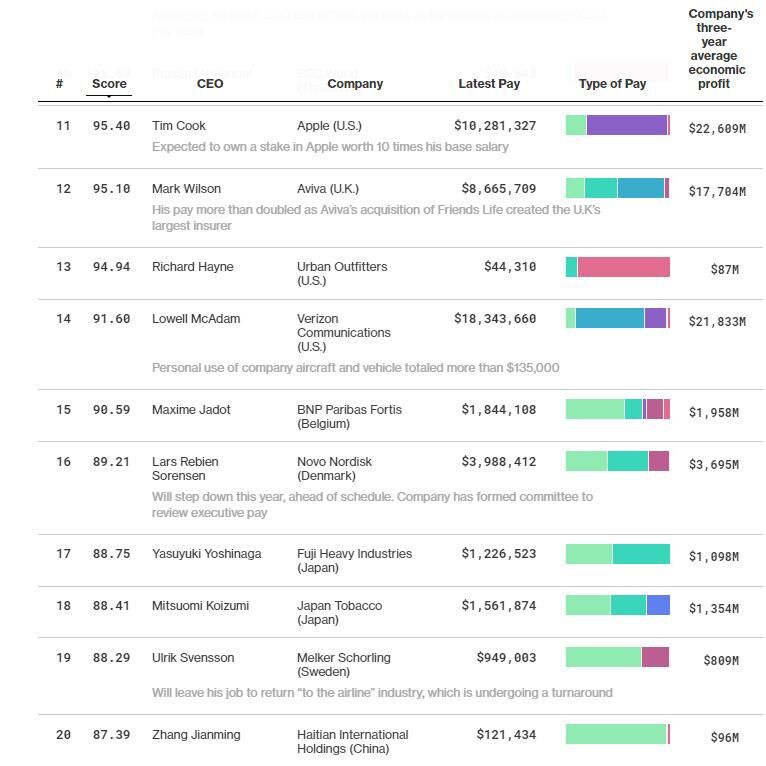Click Ulrik Svensson's magenta pay bar segment
The image size is (766, 766).
[x=655, y=658]
